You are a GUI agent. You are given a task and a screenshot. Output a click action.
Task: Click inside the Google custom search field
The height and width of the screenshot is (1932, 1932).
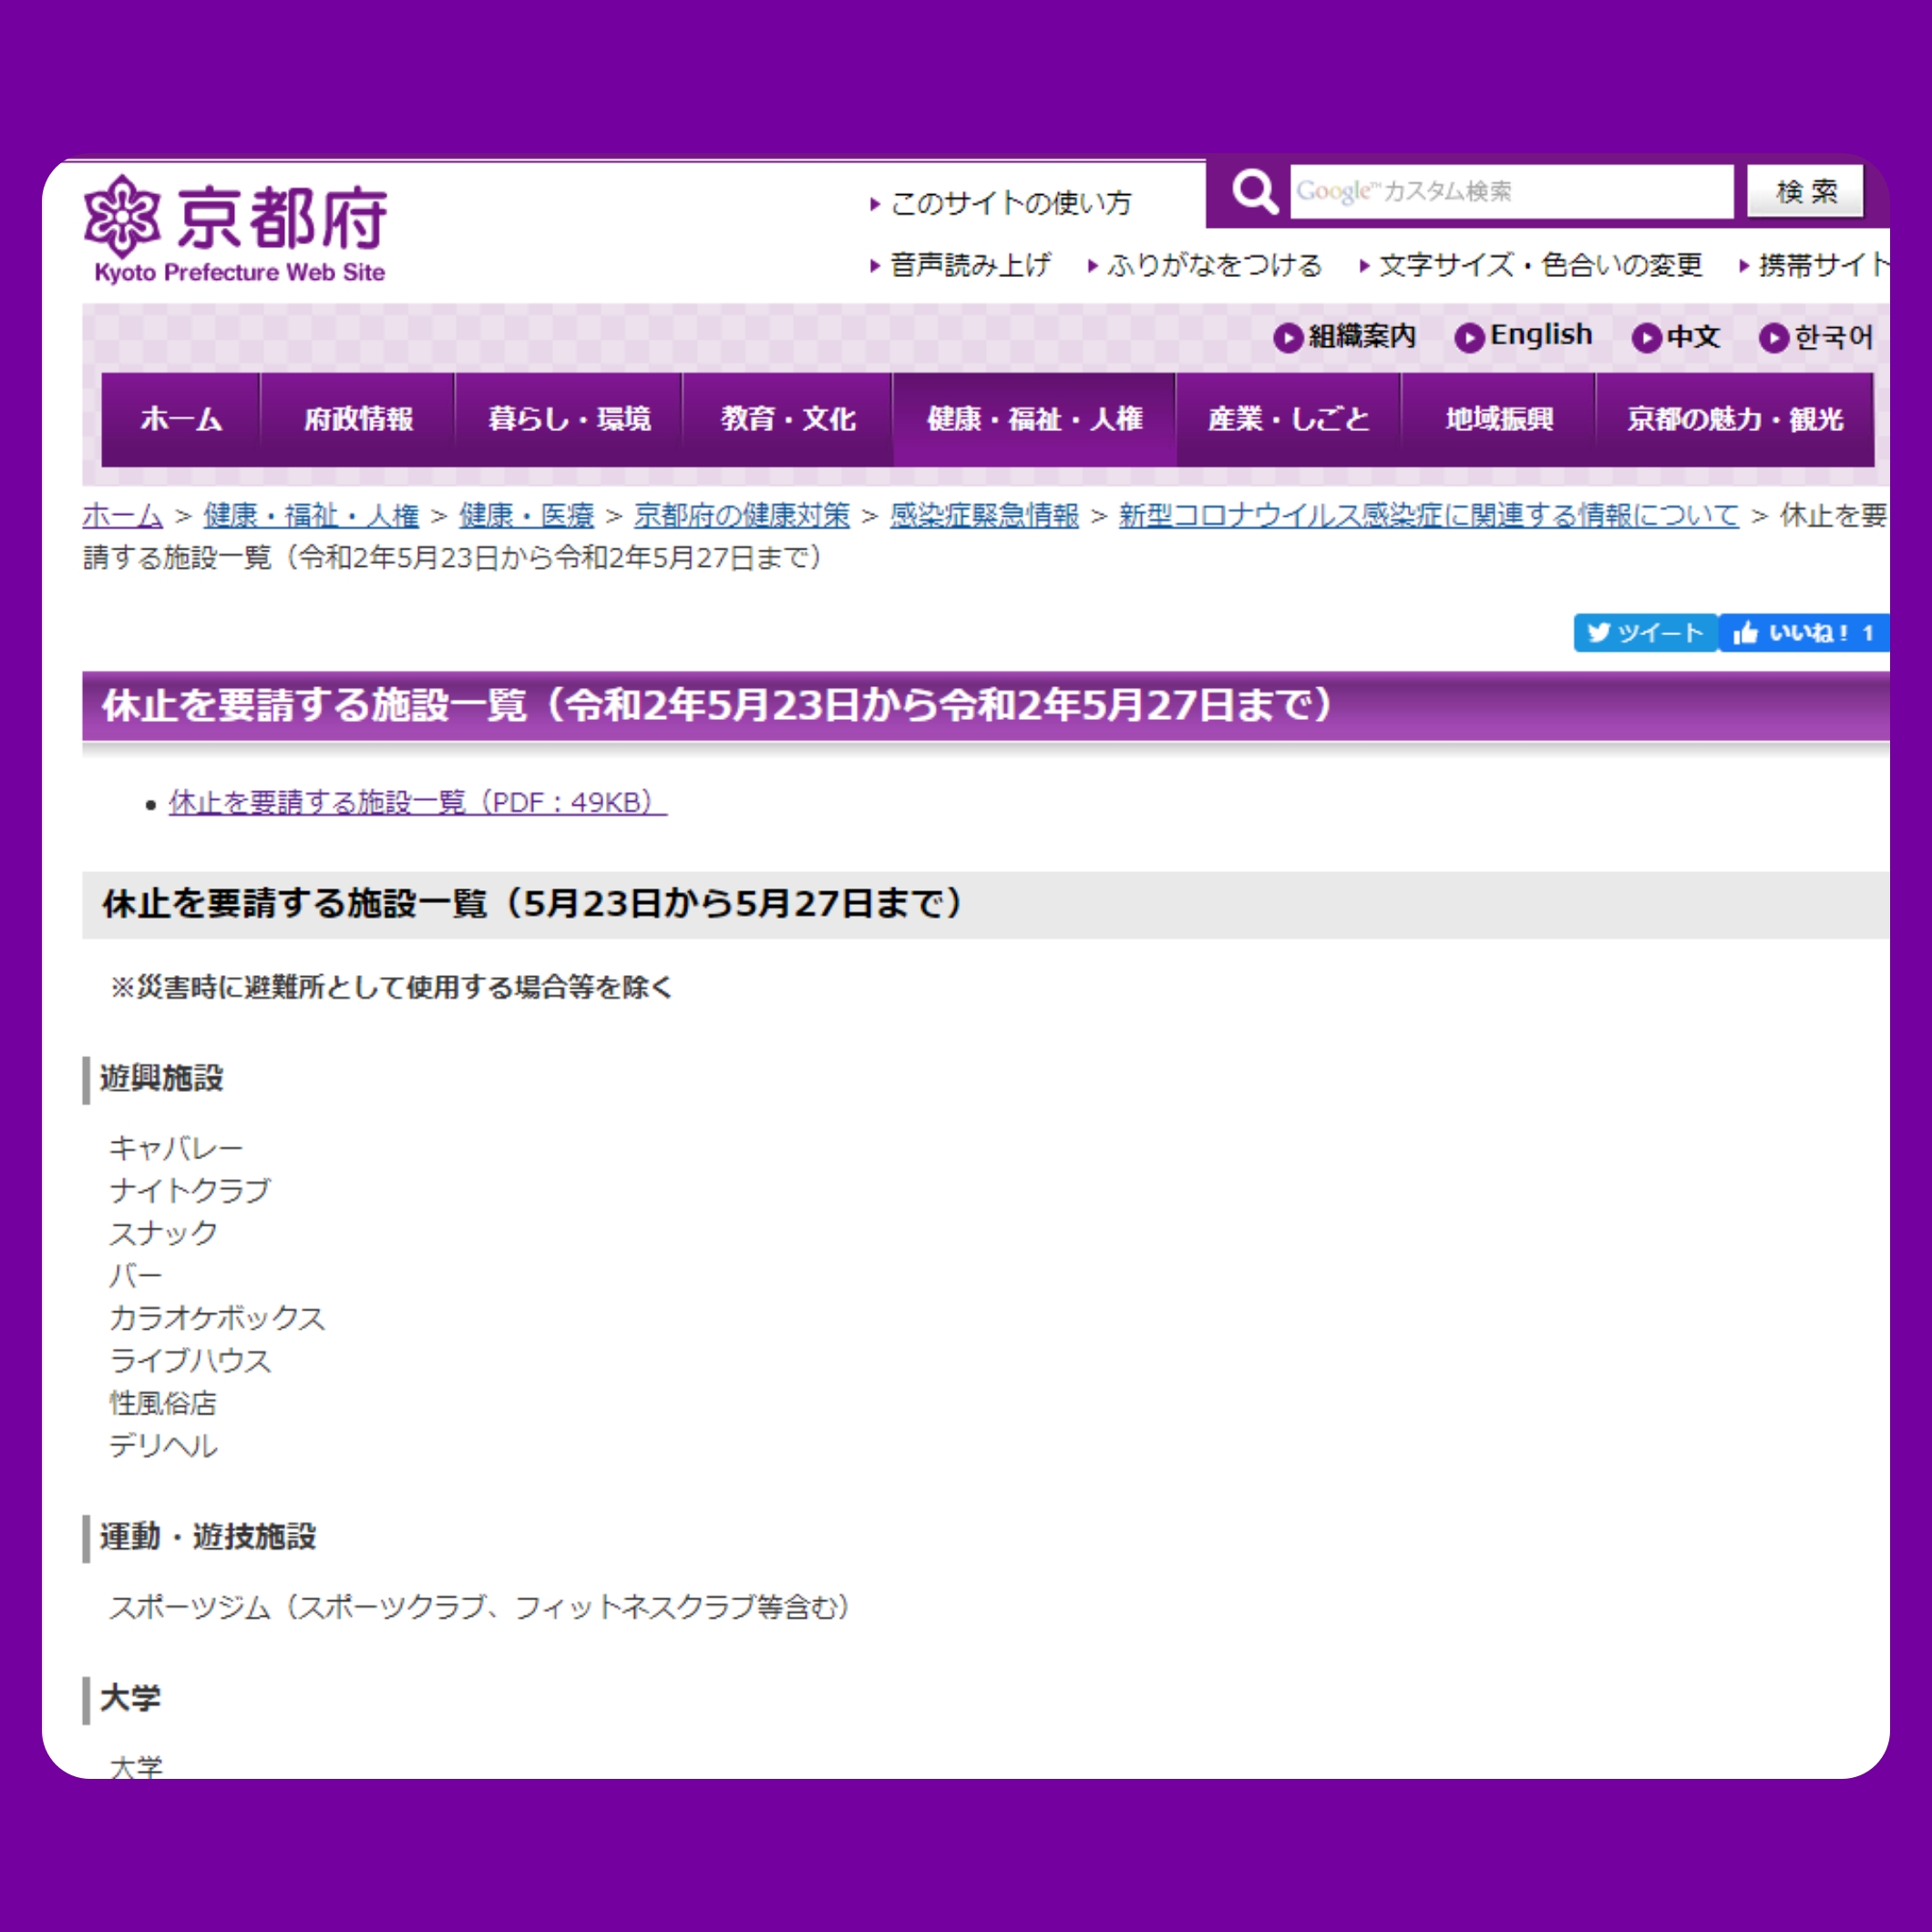(x=1510, y=191)
